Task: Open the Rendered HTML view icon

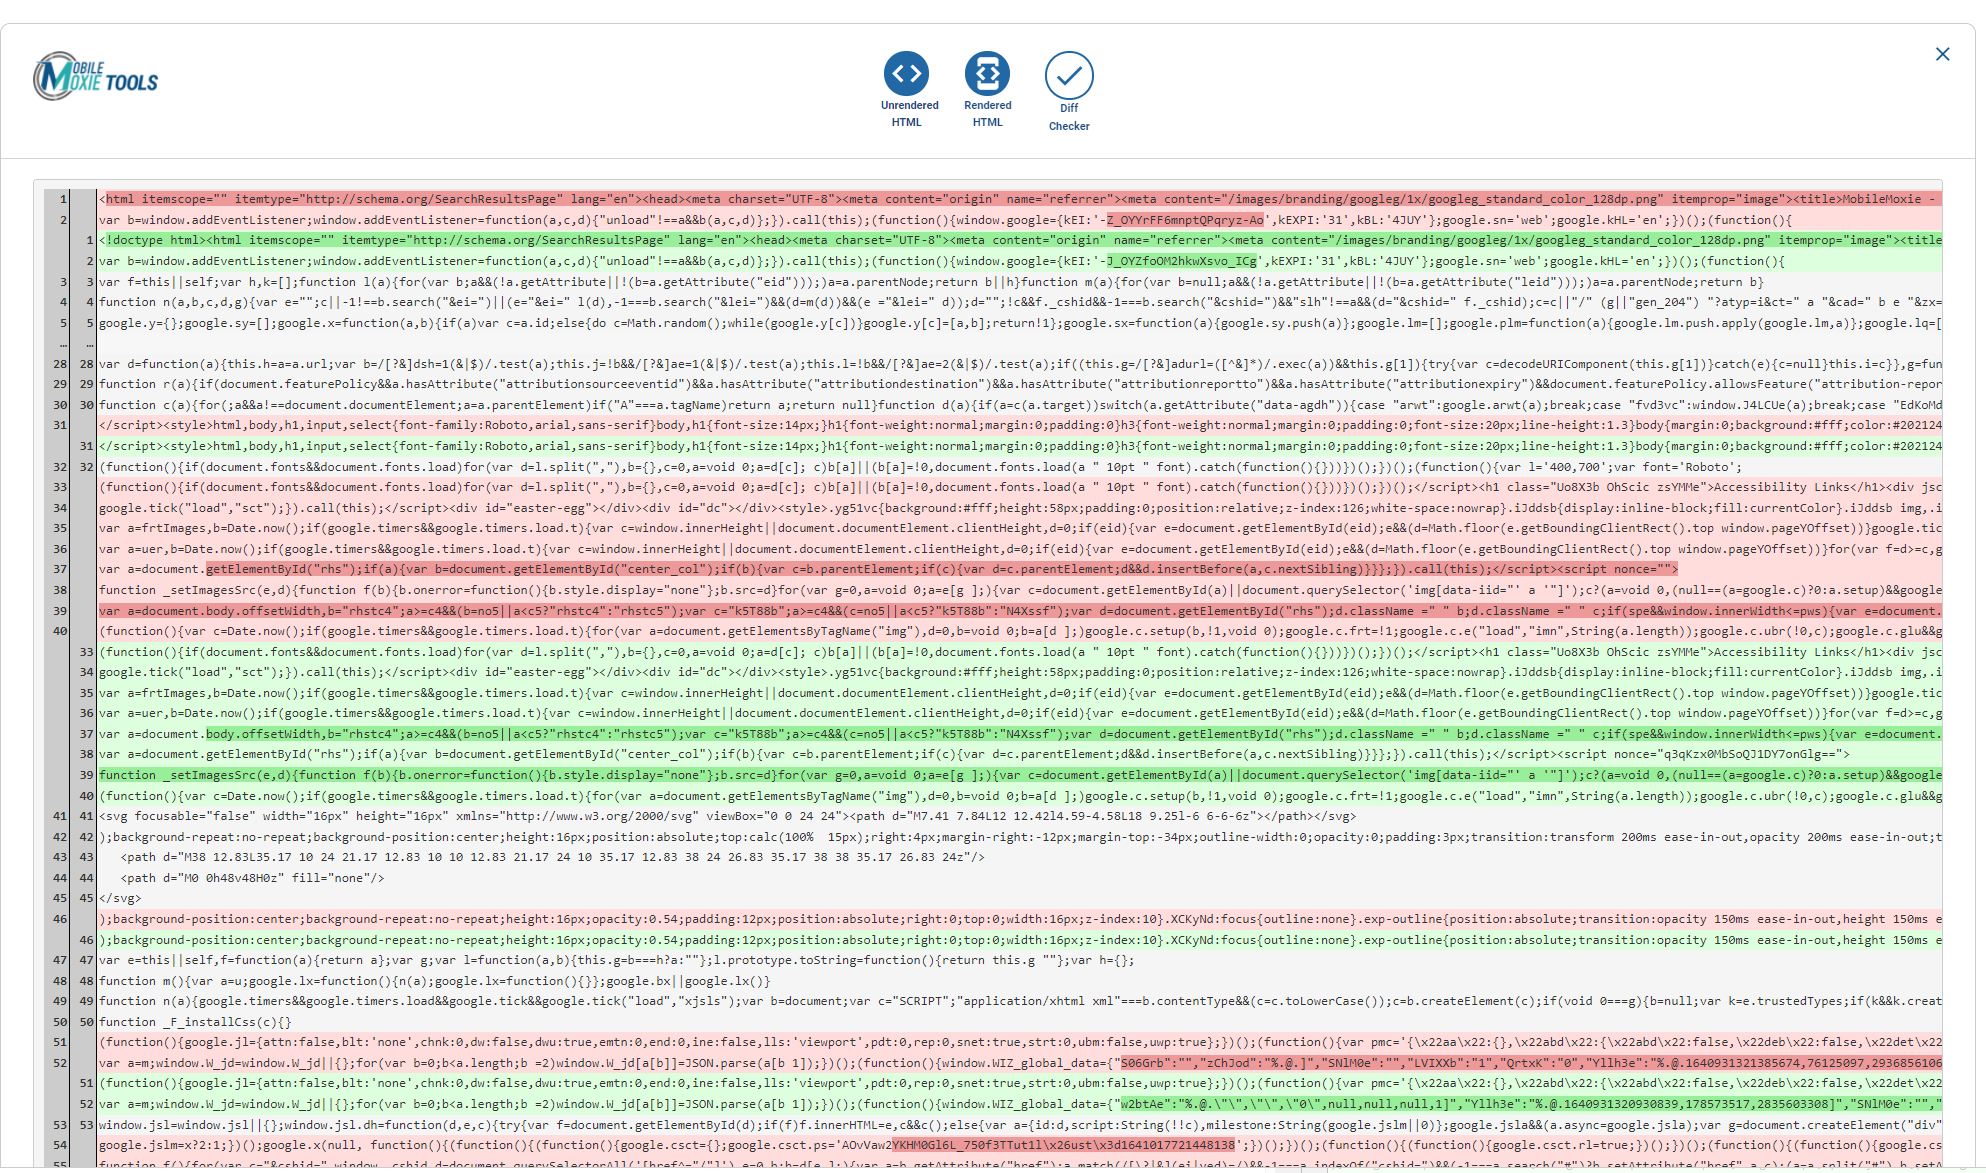Action: point(987,73)
